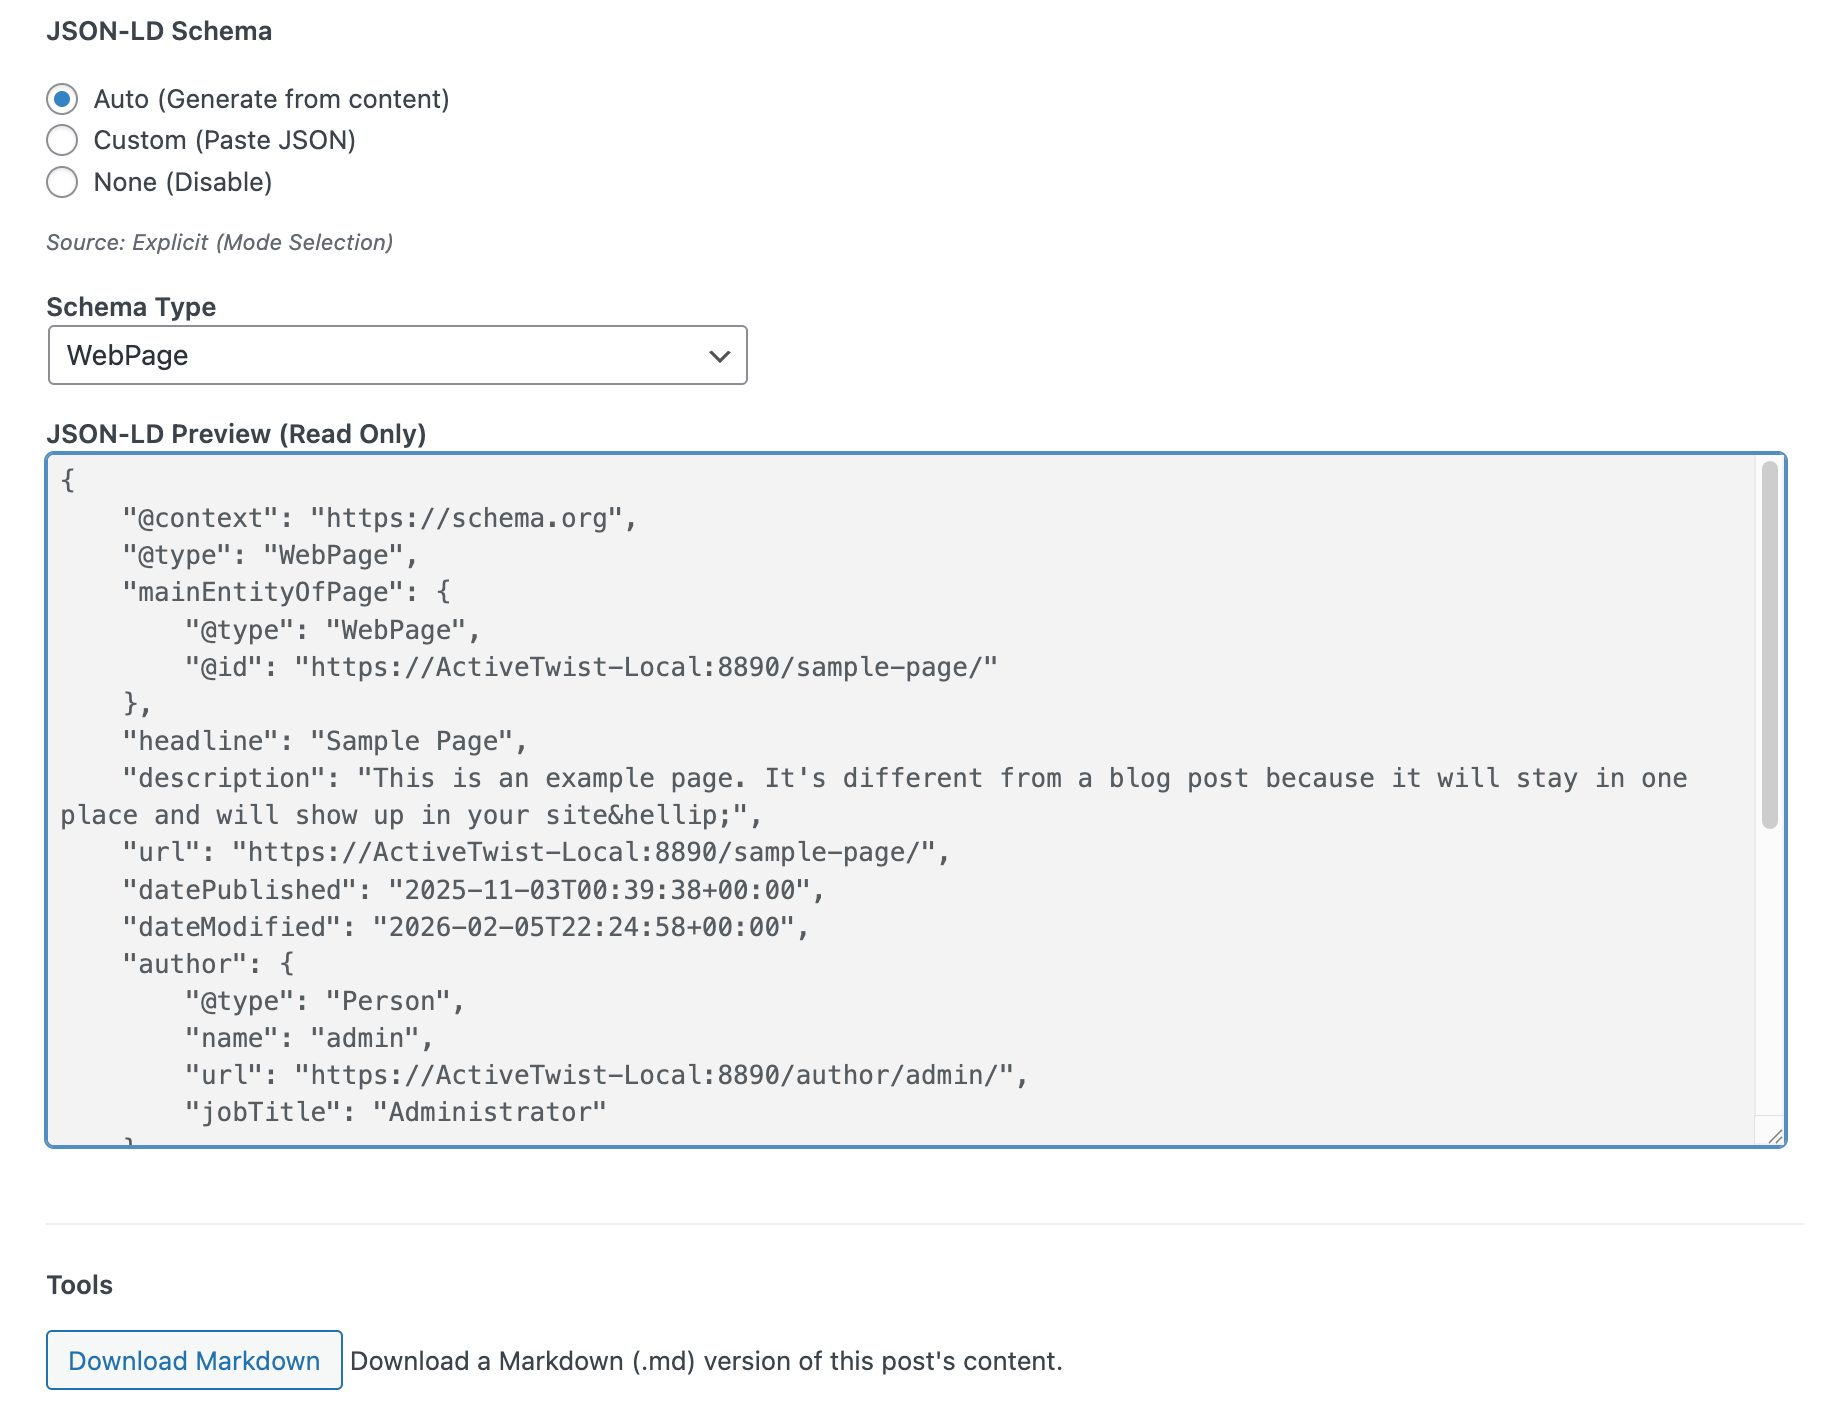Screen dimensions: 1844x1410
Task: Place cursor on the "headline" line in preview
Action: point(324,741)
